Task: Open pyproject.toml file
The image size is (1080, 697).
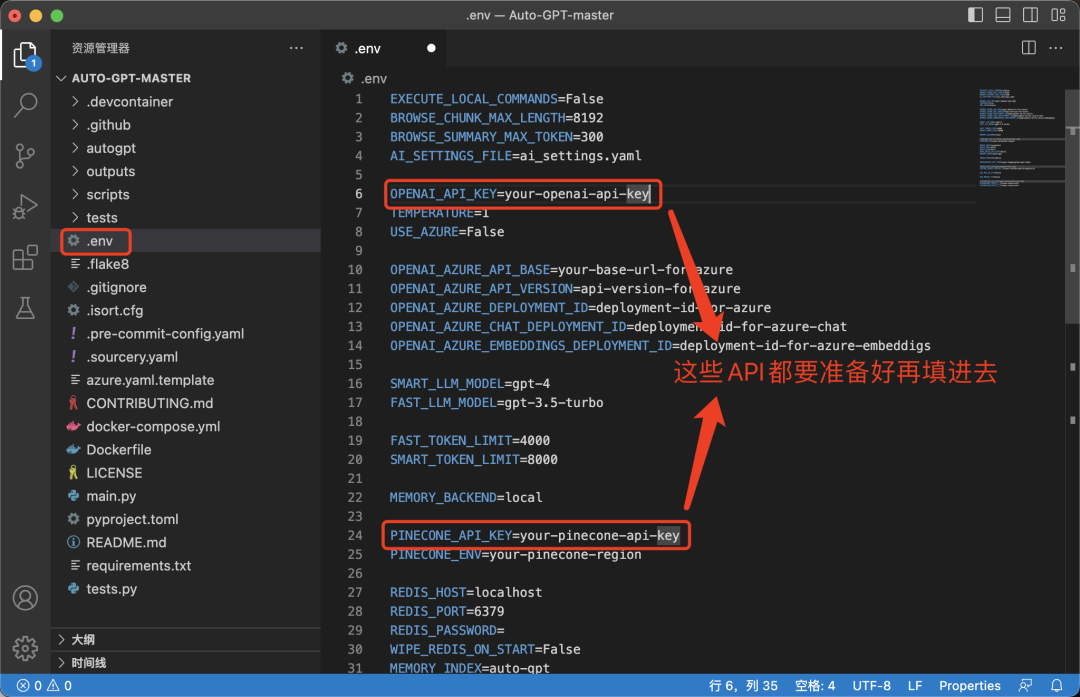Action: [186, 519]
